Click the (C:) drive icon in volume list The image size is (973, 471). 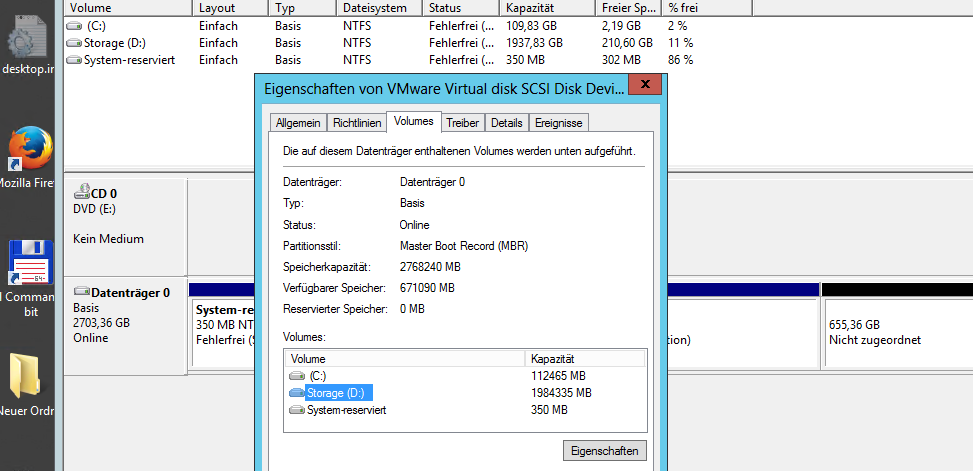point(74,27)
